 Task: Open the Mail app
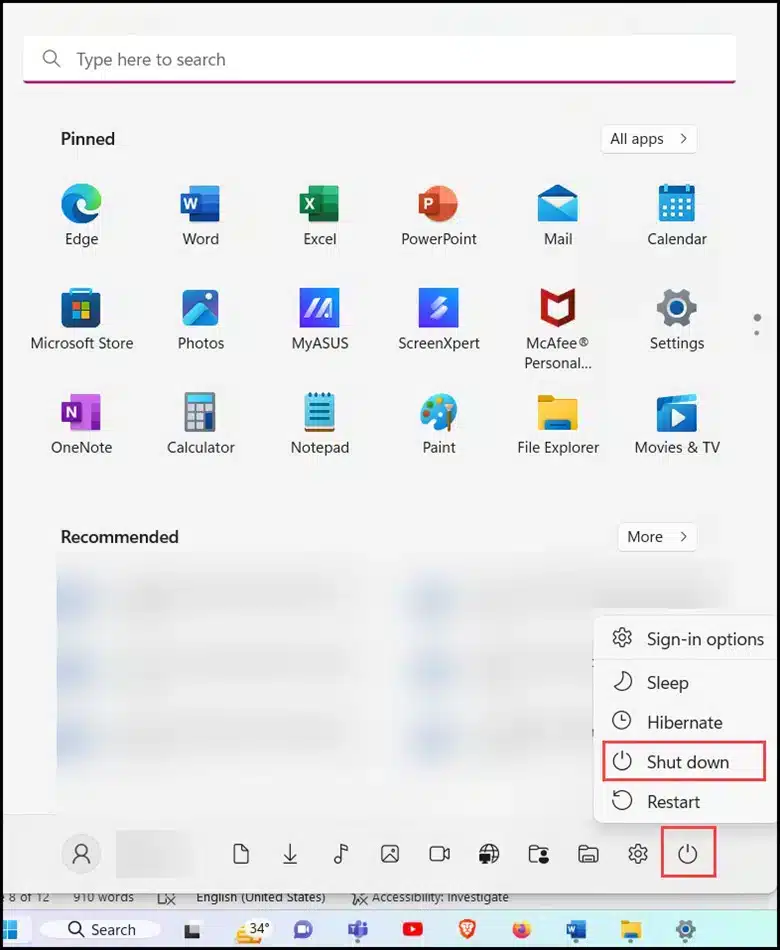[558, 215]
